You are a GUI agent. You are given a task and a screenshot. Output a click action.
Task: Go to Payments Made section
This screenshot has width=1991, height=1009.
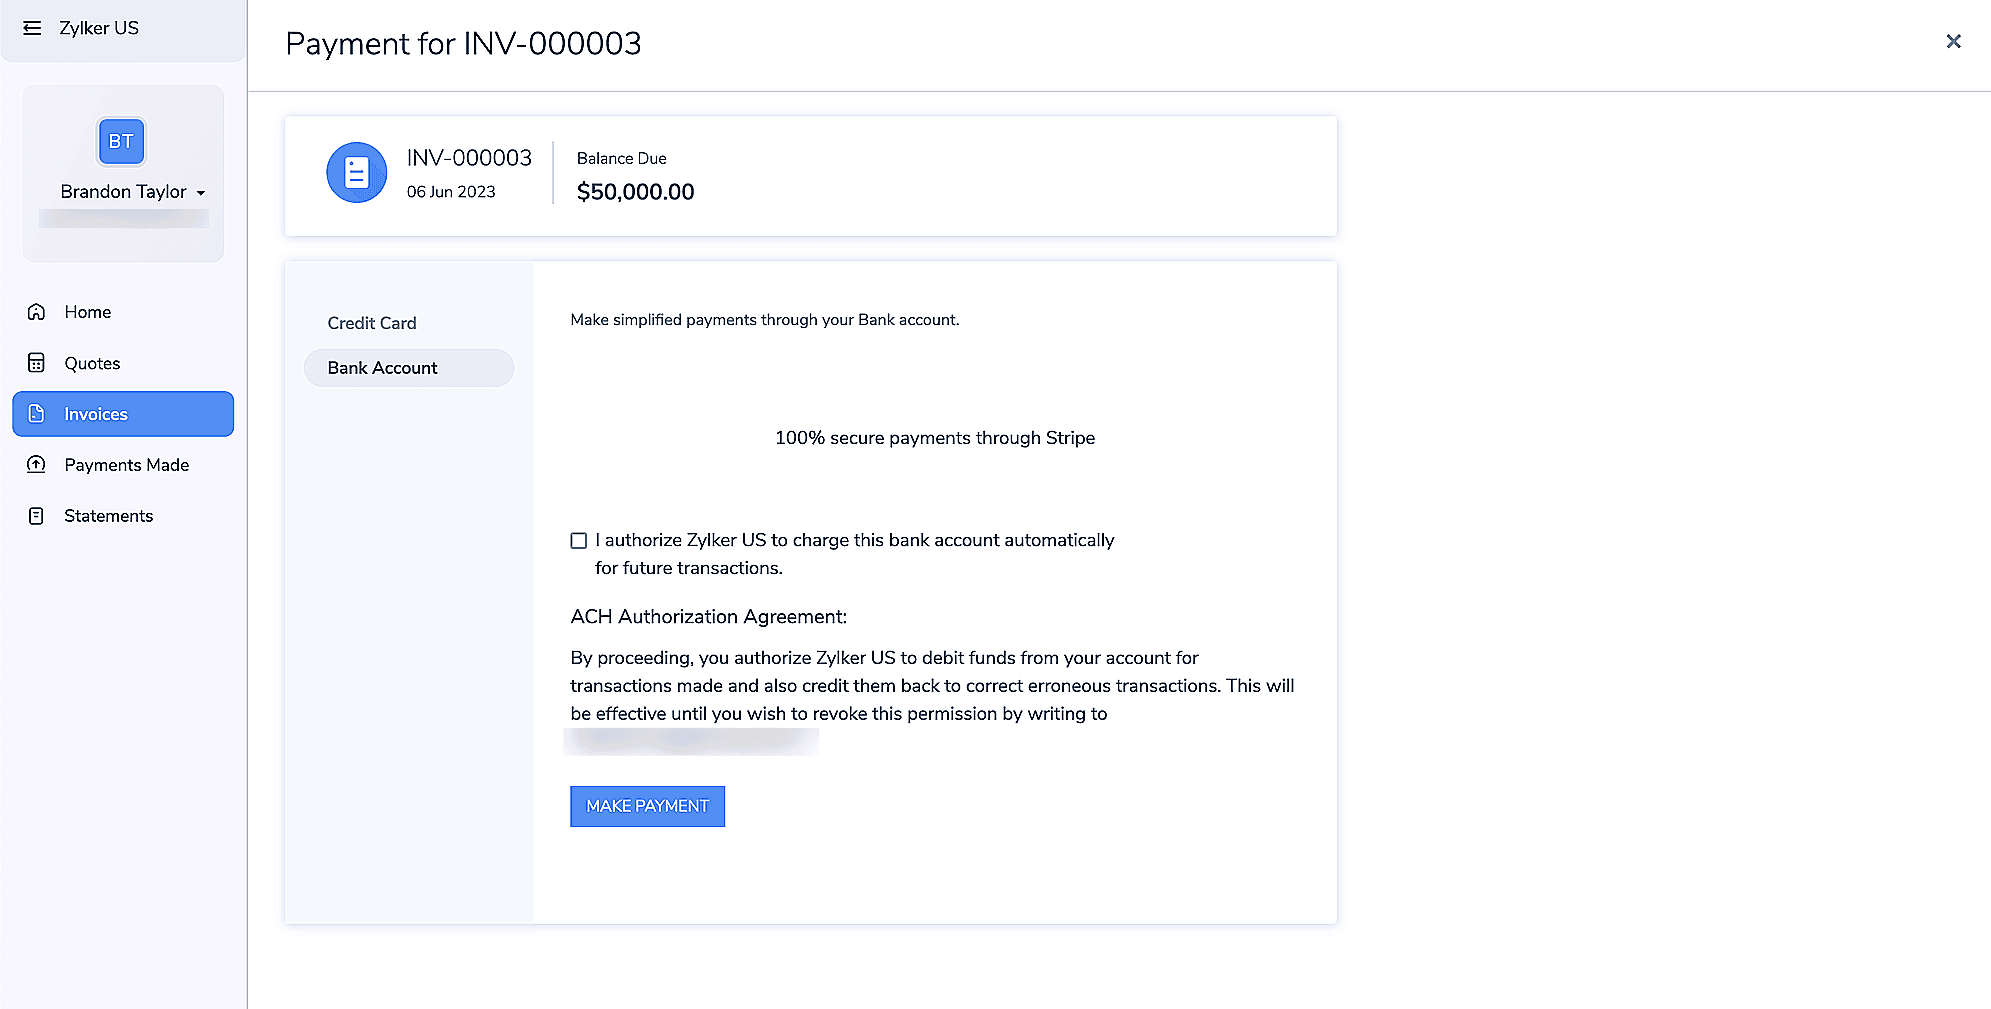click(127, 465)
